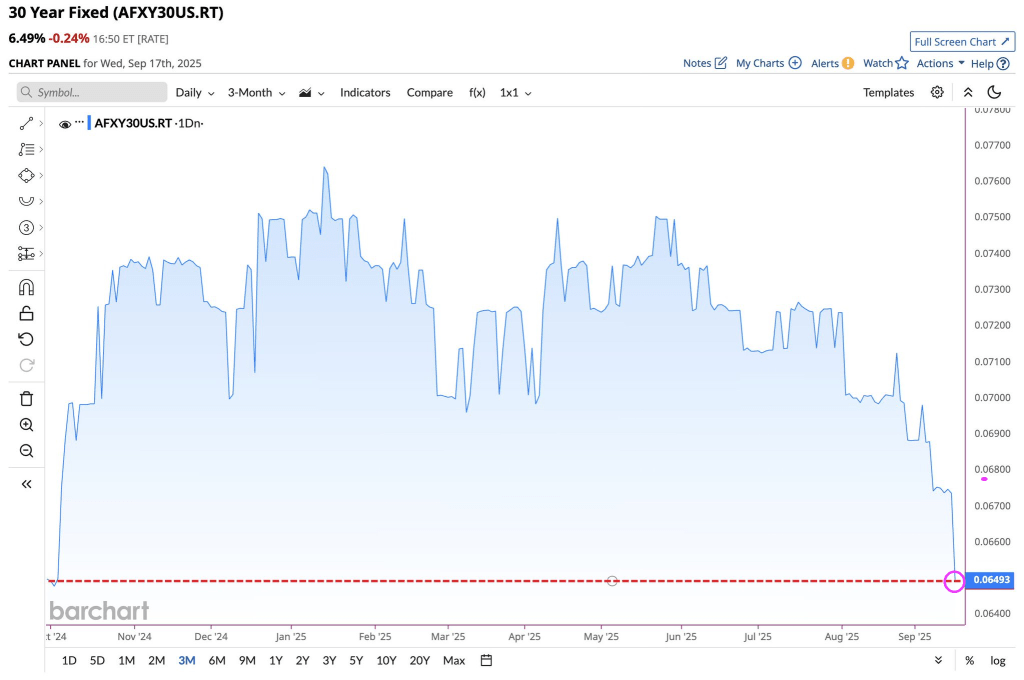Switch to dark mode with moon icon
Viewport: 1024px width, 680px height.
tap(994, 92)
